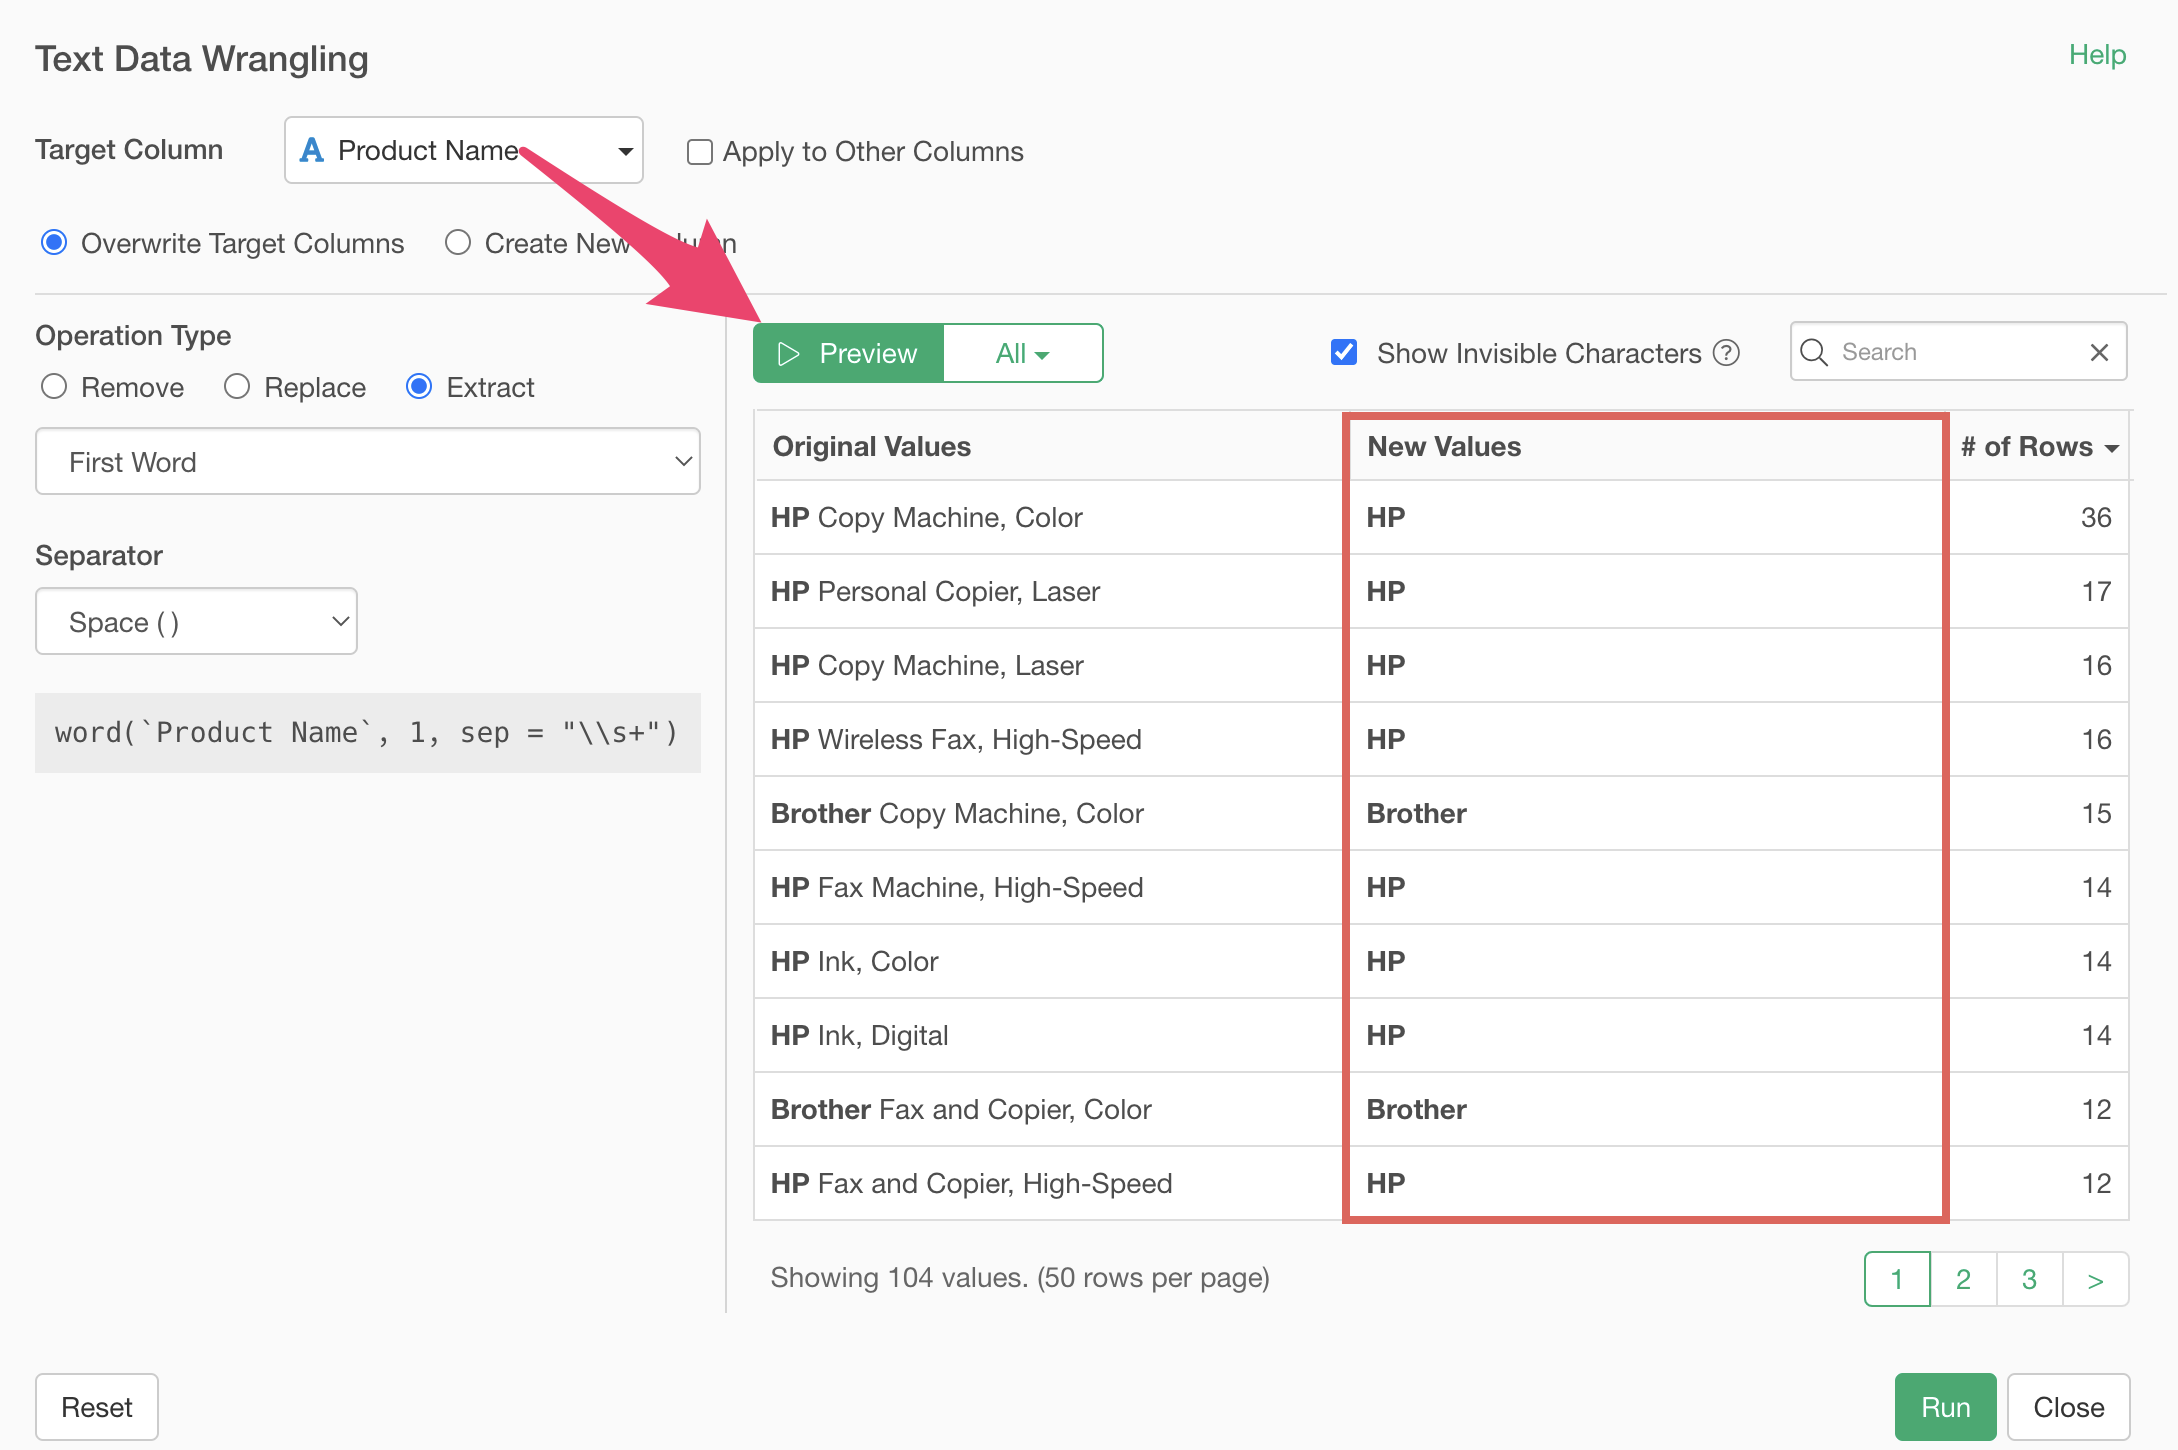Click the magnifier icon in the Search box
The image size is (2178, 1450).
[x=1814, y=352]
